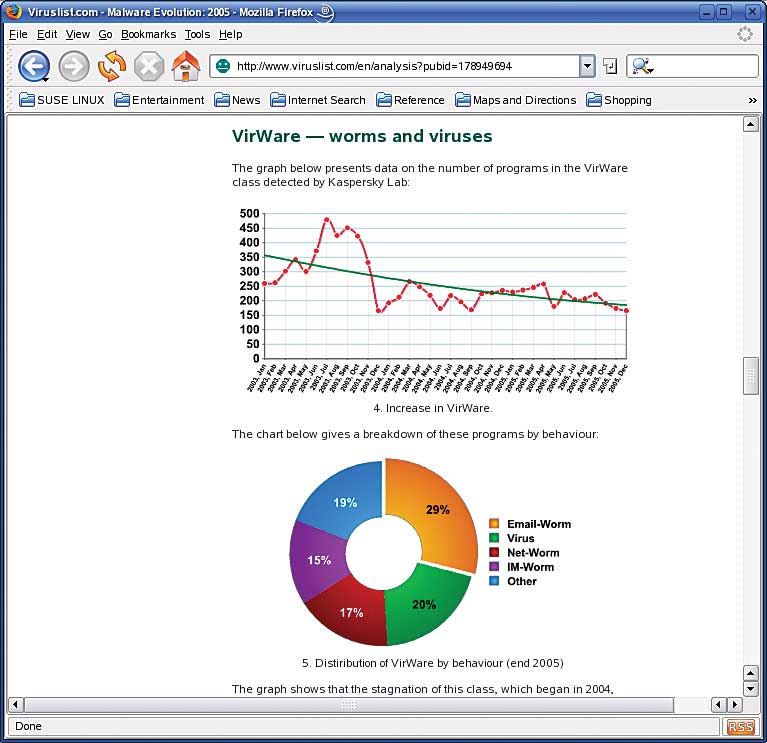Viewport: 767px width, 743px height.
Task: Click the green Virus legend swatch
Action: tap(494, 538)
